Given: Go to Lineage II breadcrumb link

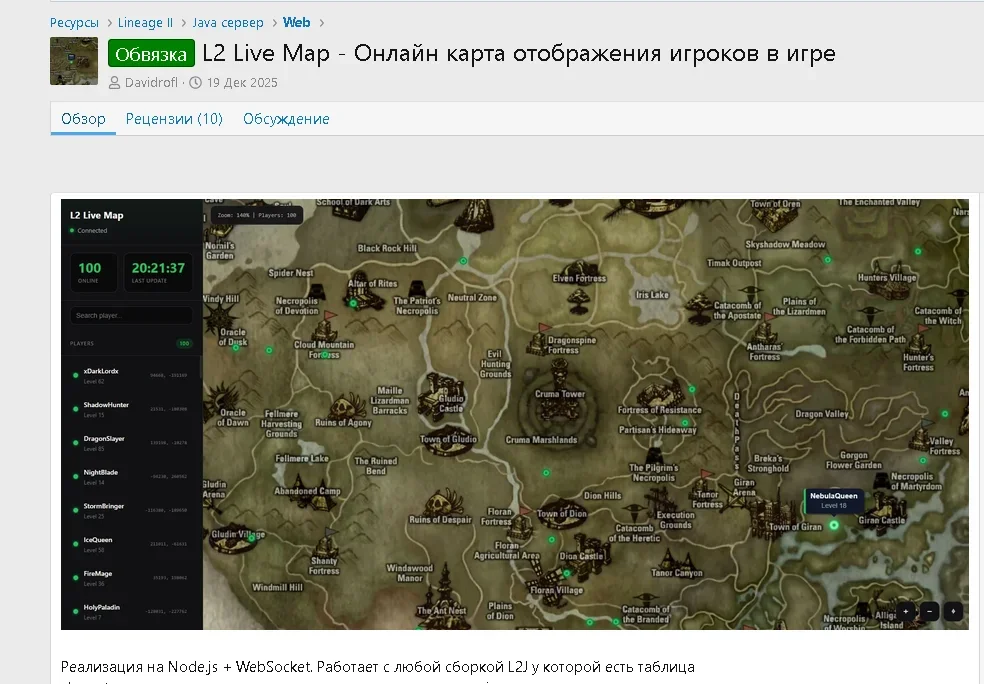Looking at the screenshot, I should click(x=145, y=23).
